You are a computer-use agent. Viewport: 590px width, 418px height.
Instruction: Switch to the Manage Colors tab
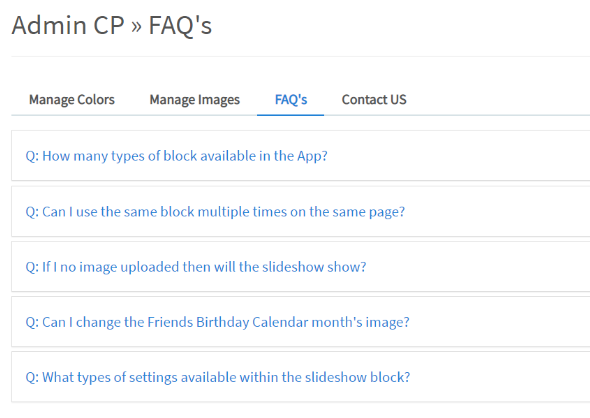72,100
